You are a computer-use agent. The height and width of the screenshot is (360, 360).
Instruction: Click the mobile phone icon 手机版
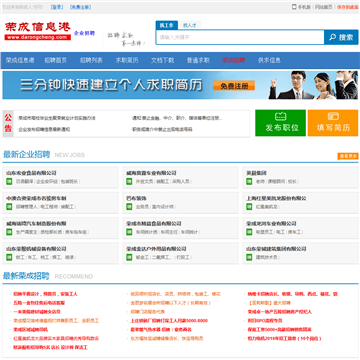301,7
